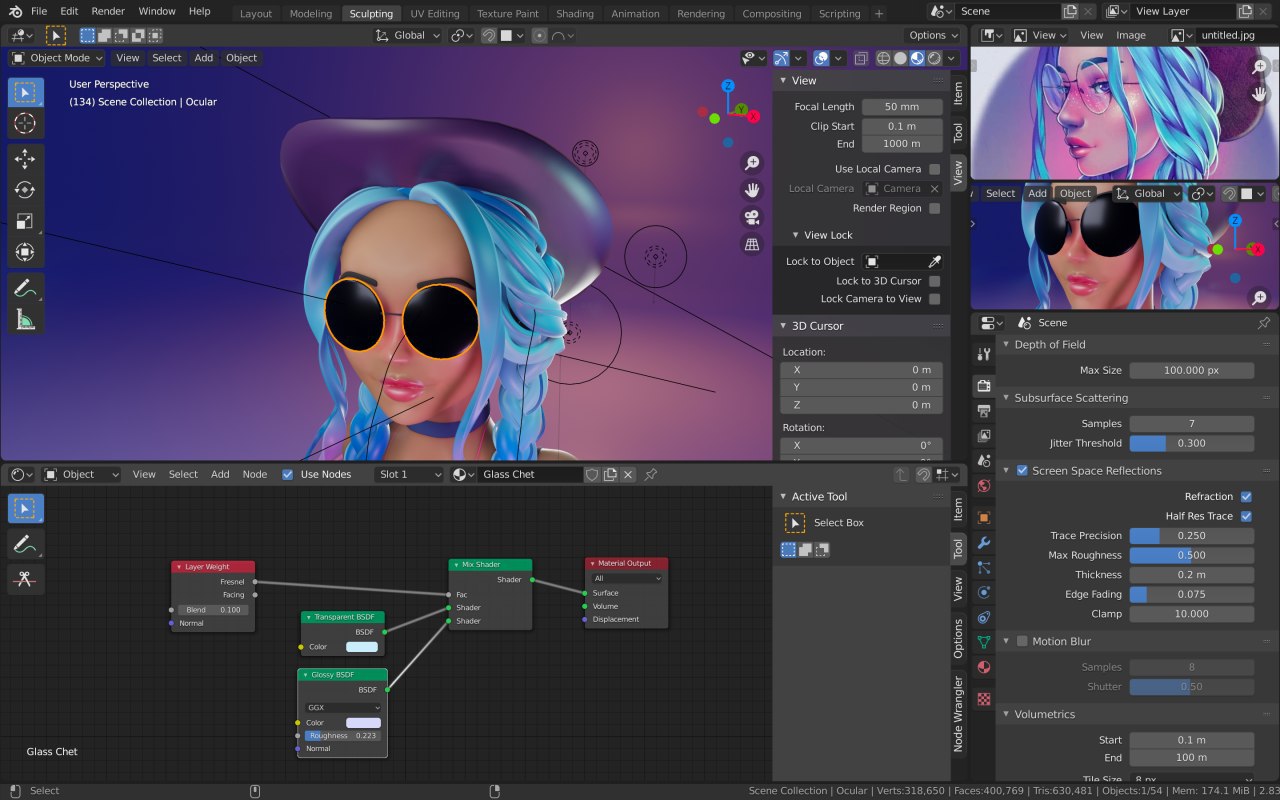Enable Render Region checkbox

[934, 208]
